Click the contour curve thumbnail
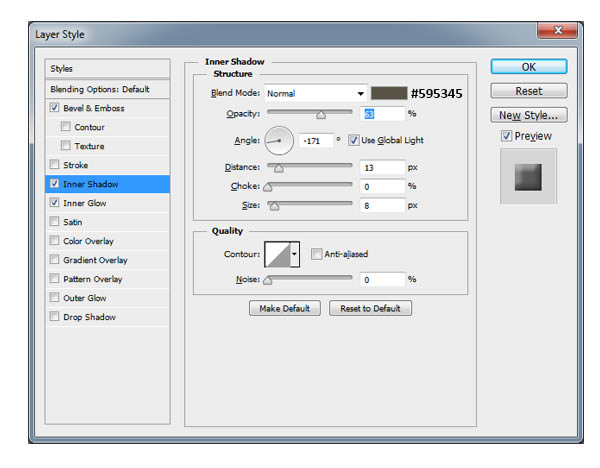This screenshot has width=600, height=468. (277, 254)
